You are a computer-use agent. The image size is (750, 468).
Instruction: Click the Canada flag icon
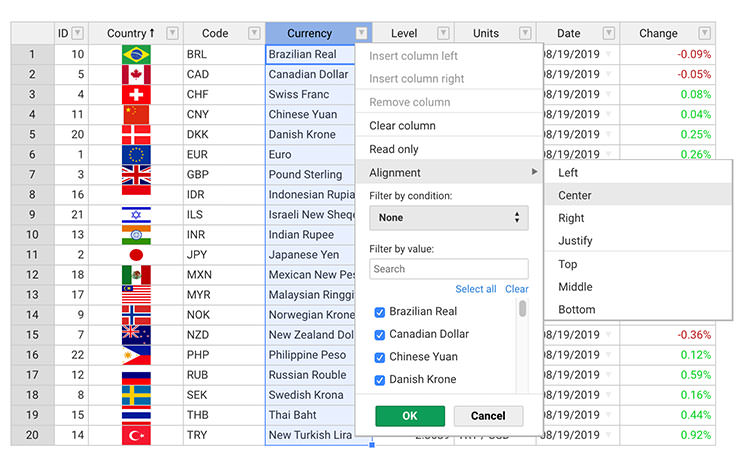pos(136,75)
